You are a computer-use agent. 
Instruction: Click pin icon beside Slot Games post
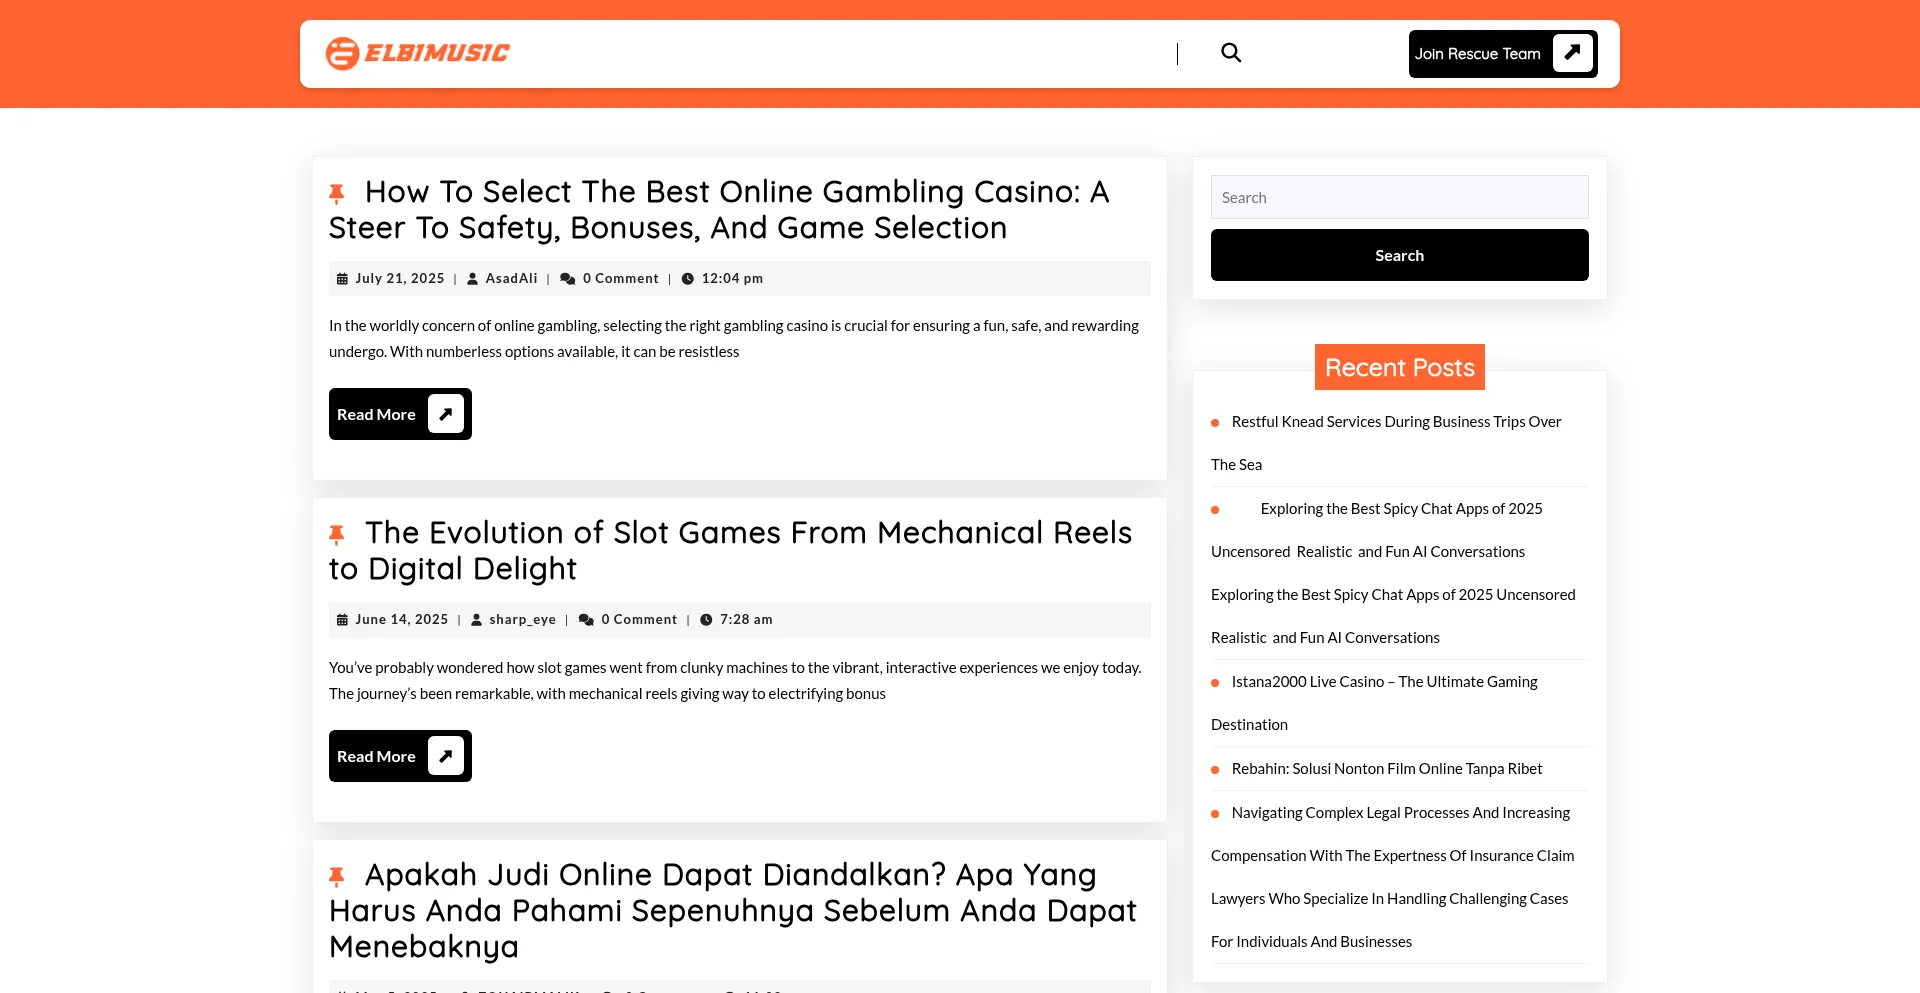click(337, 534)
